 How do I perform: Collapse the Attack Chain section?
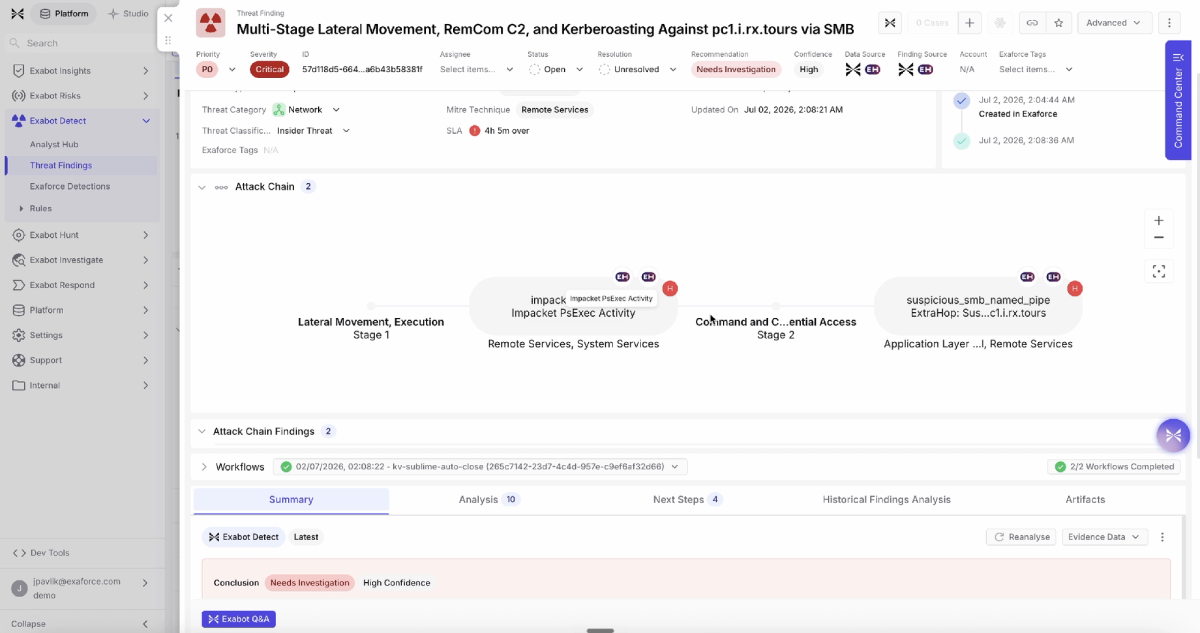pyautogui.click(x=202, y=187)
